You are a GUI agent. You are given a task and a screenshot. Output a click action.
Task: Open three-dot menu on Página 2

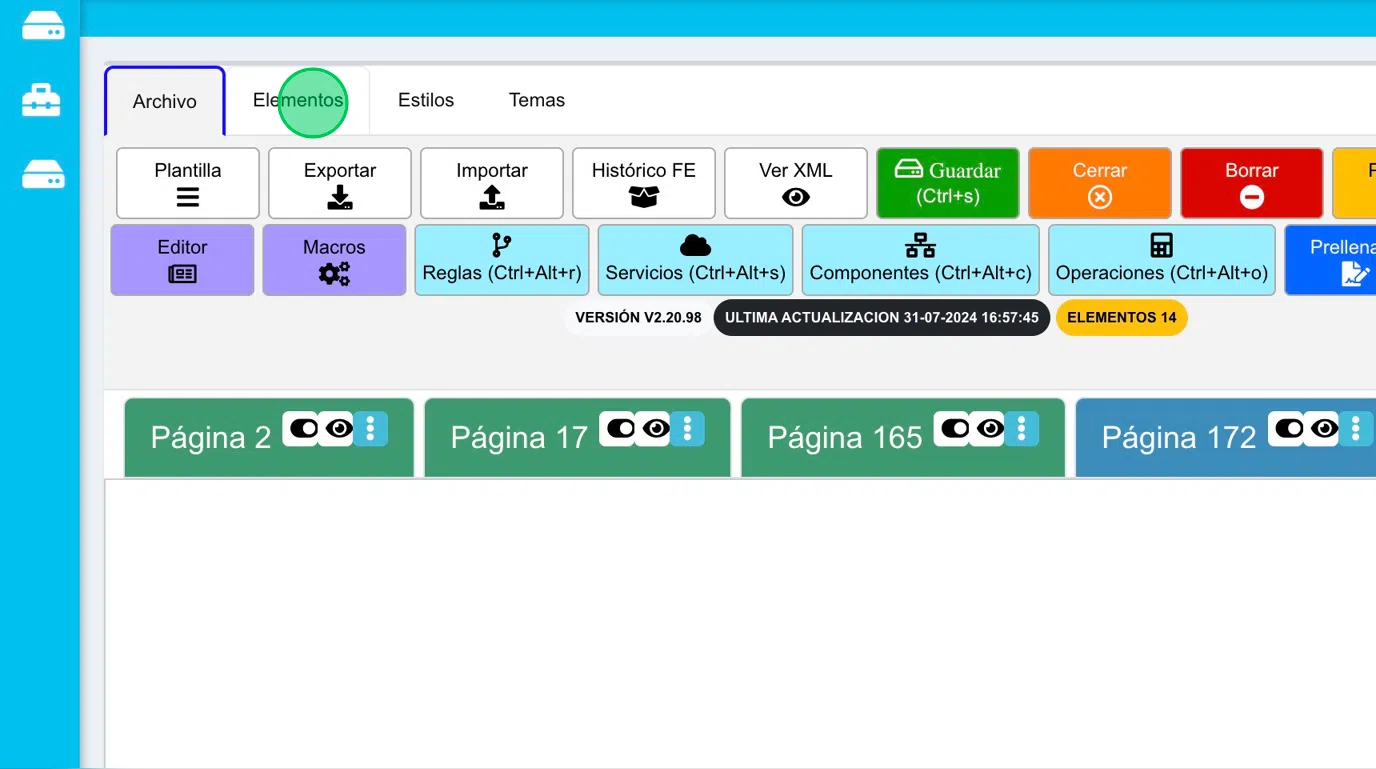coord(370,429)
